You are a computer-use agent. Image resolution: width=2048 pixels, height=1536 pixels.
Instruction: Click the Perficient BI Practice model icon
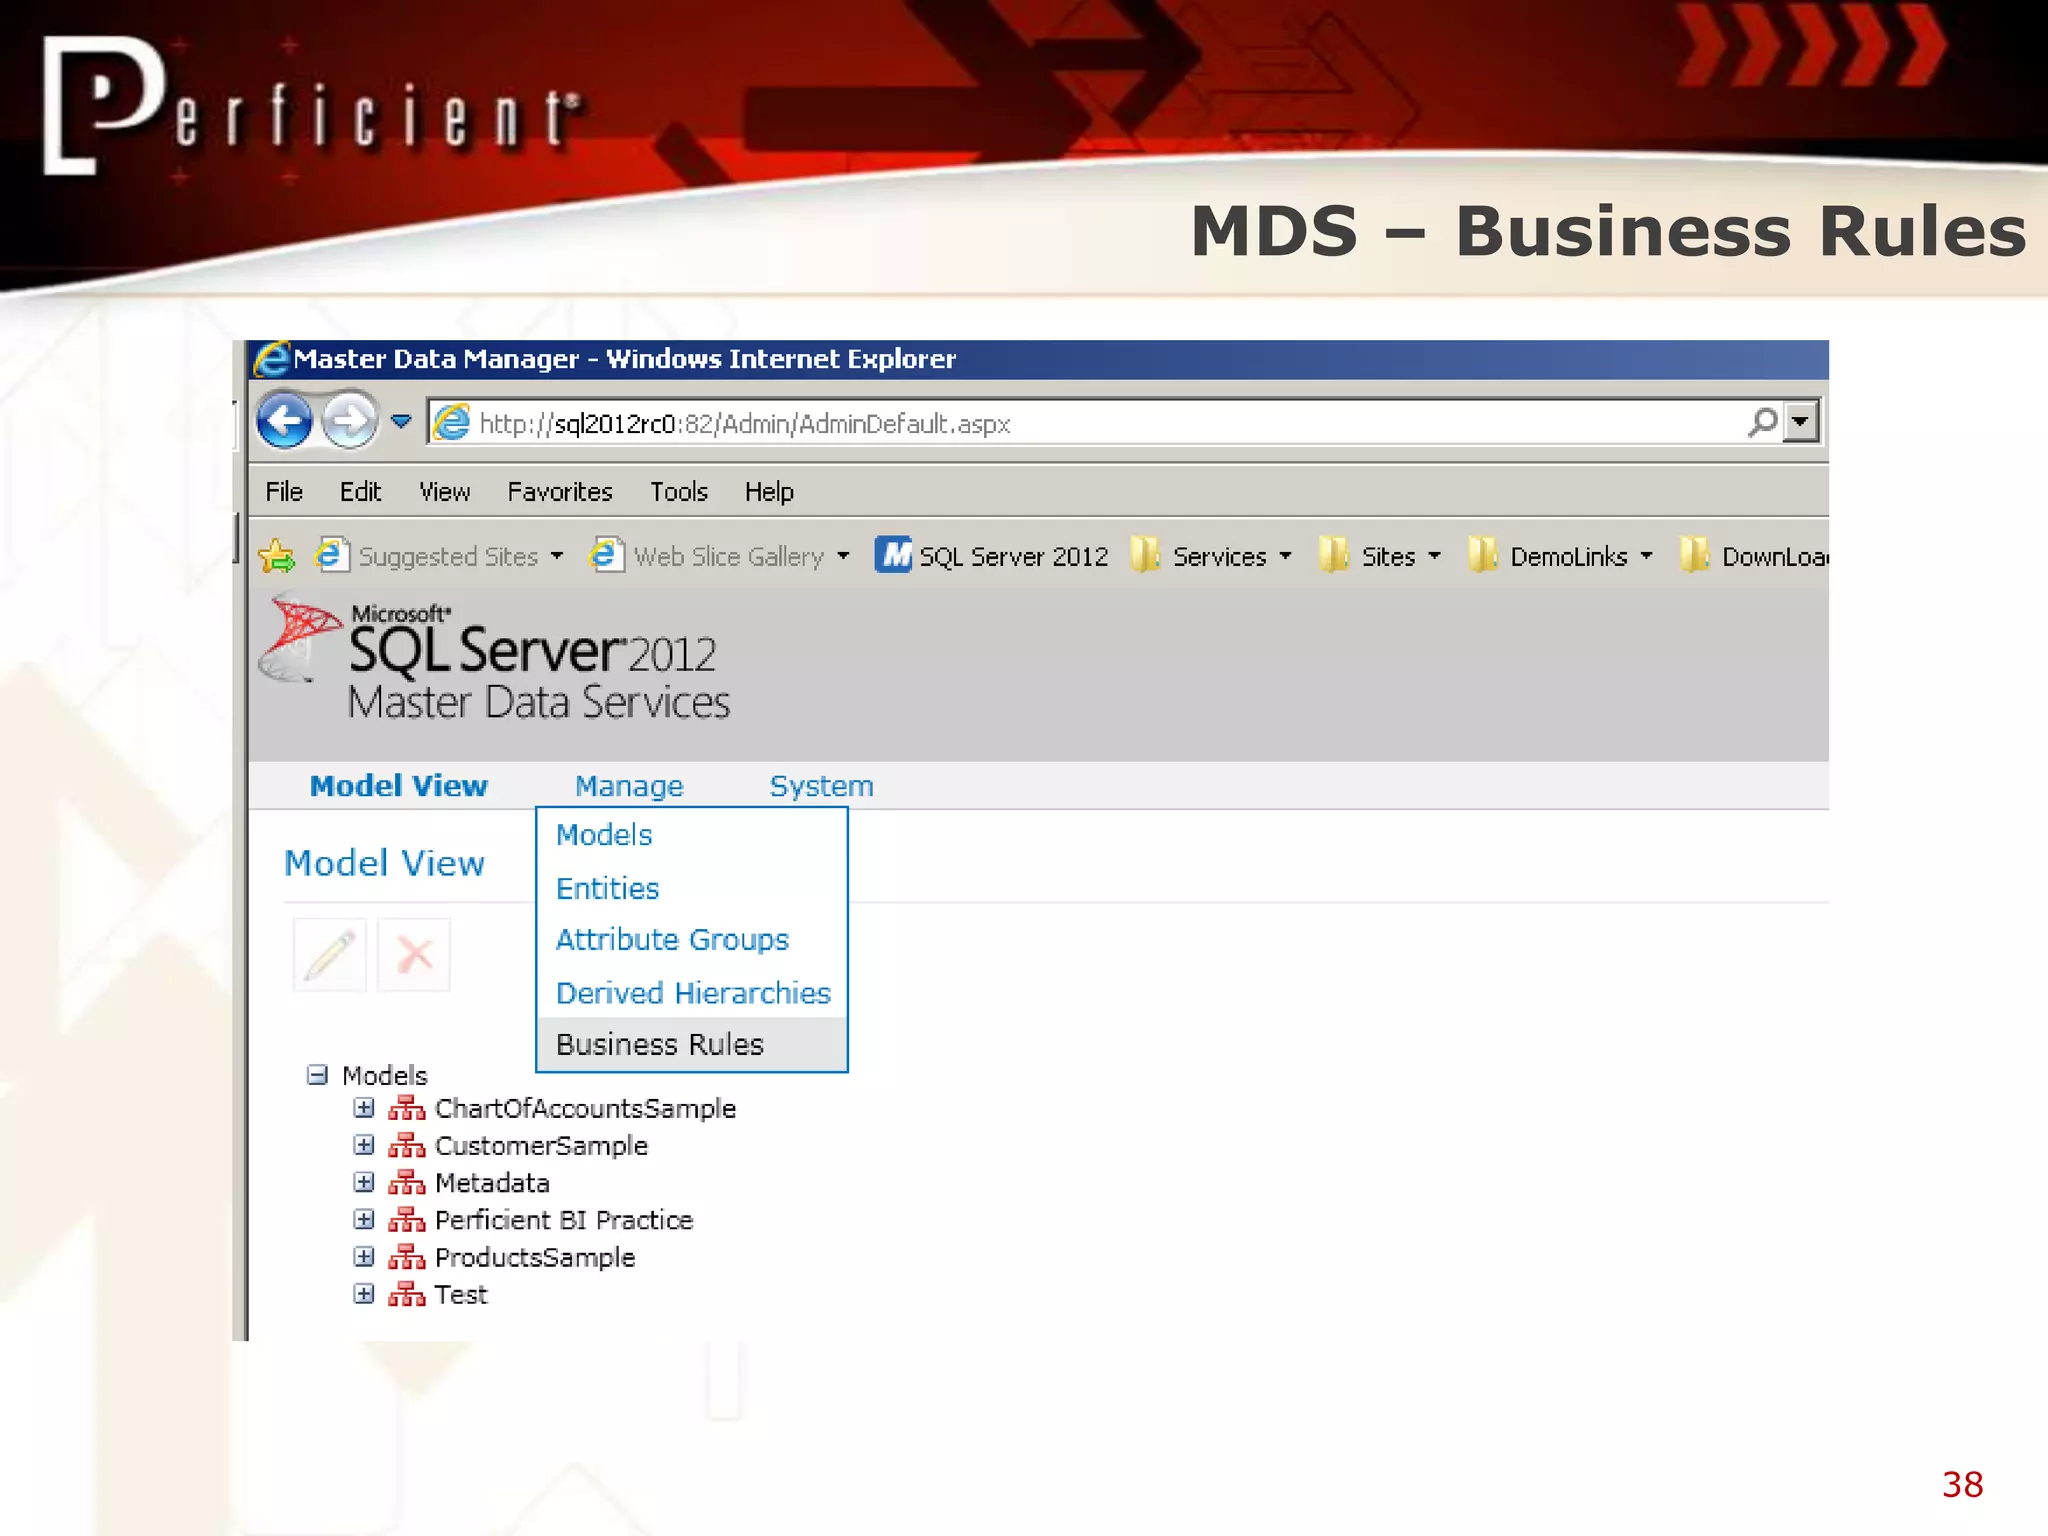[x=407, y=1220]
